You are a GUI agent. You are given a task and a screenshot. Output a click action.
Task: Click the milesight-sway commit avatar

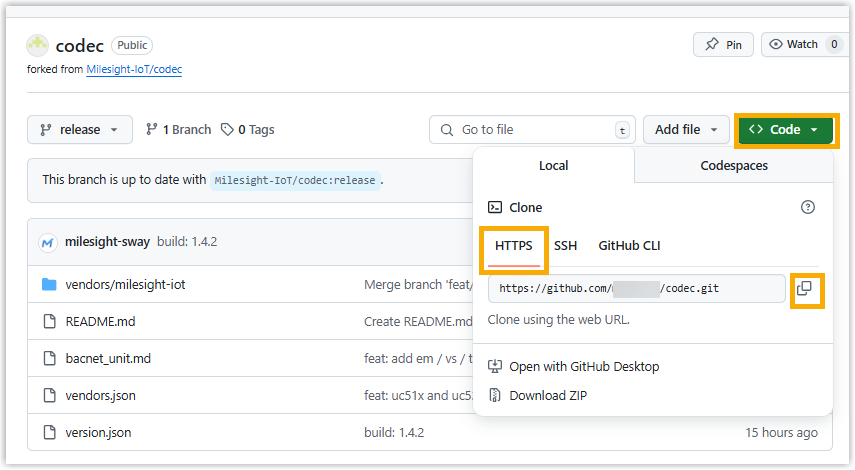(47, 243)
